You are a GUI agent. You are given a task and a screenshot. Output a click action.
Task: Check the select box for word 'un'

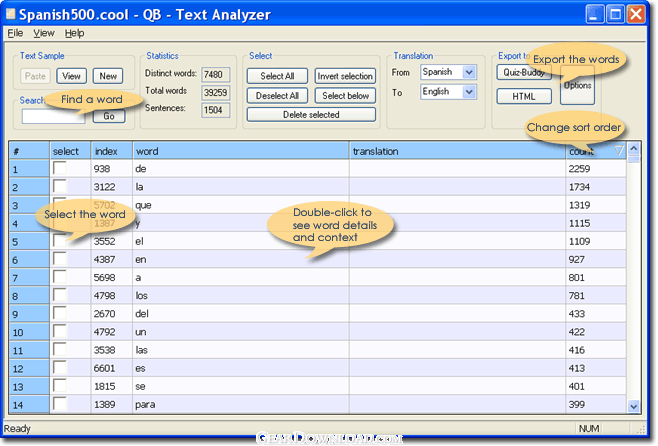click(x=60, y=331)
